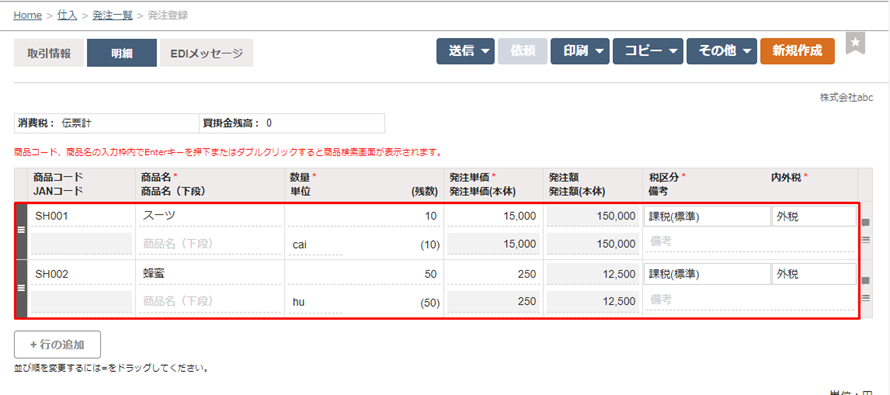Open 外税 selector on the 蜂蜜 row
This screenshot has height=395, width=890.
[x=814, y=275]
